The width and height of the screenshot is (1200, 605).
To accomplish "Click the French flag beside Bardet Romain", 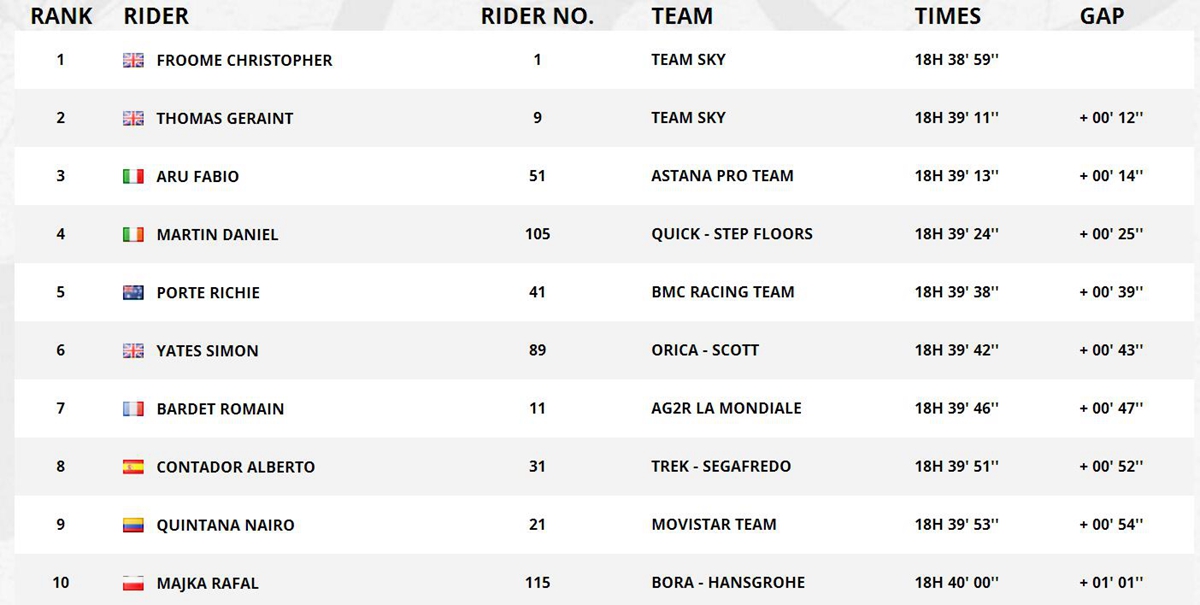I will (133, 408).
